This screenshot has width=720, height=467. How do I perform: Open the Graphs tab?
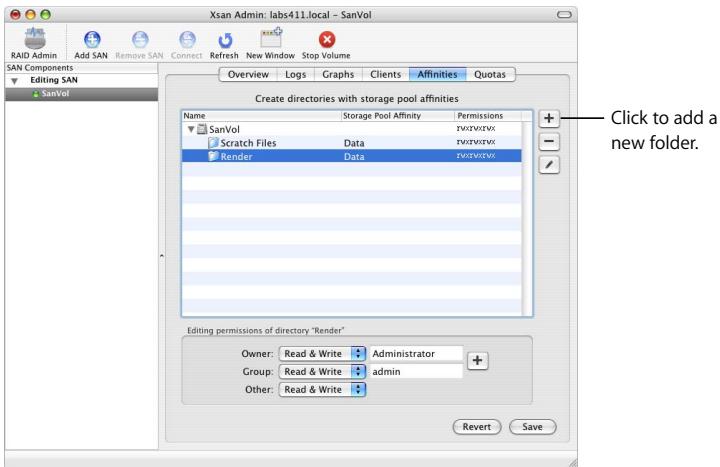pyautogui.click(x=338, y=74)
